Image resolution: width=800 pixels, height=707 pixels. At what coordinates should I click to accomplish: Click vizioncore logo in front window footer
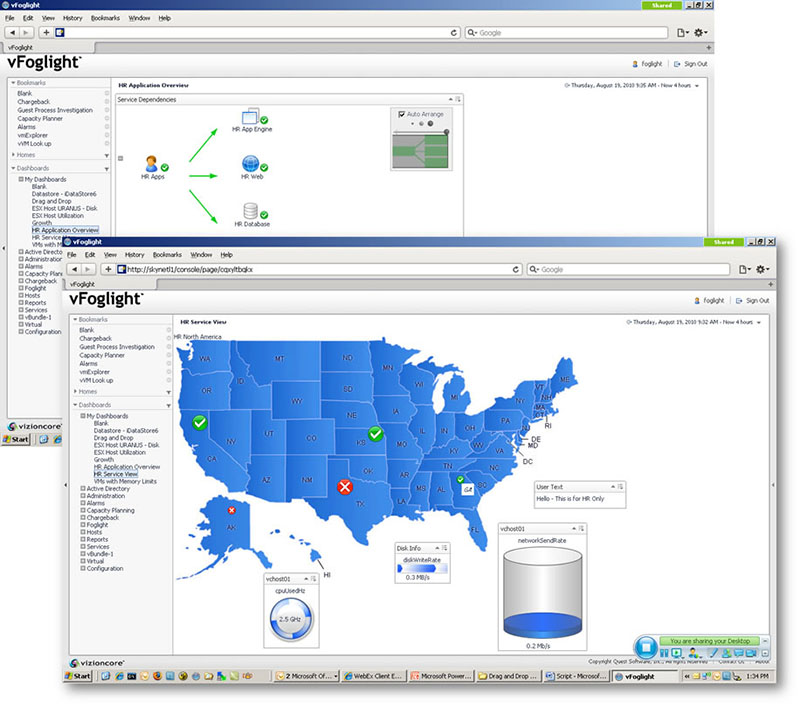[x=97, y=663]
